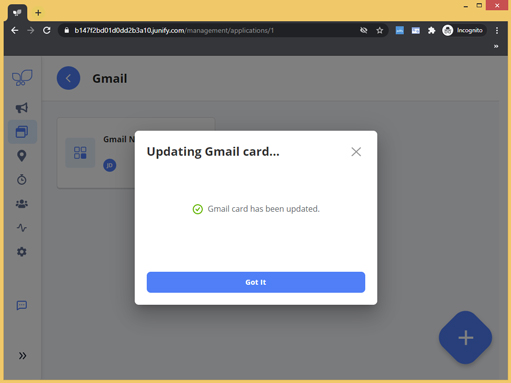Minimize the browser window

[466, 6]
